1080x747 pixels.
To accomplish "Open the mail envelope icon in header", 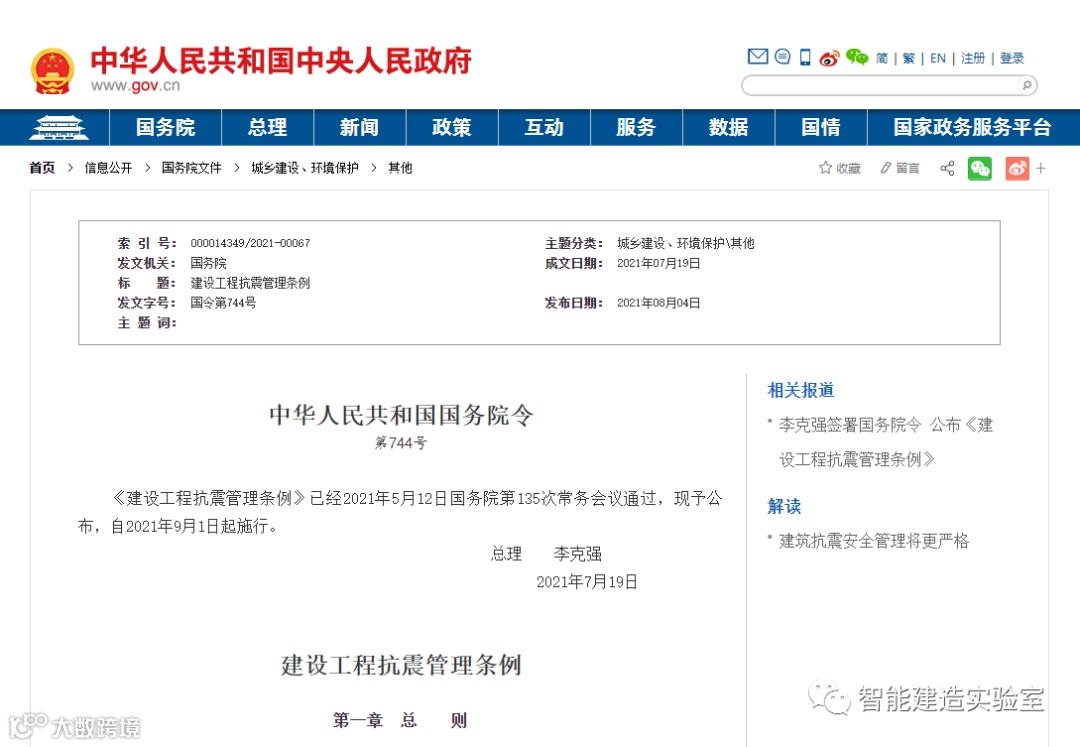I will [x=758, y=56].
